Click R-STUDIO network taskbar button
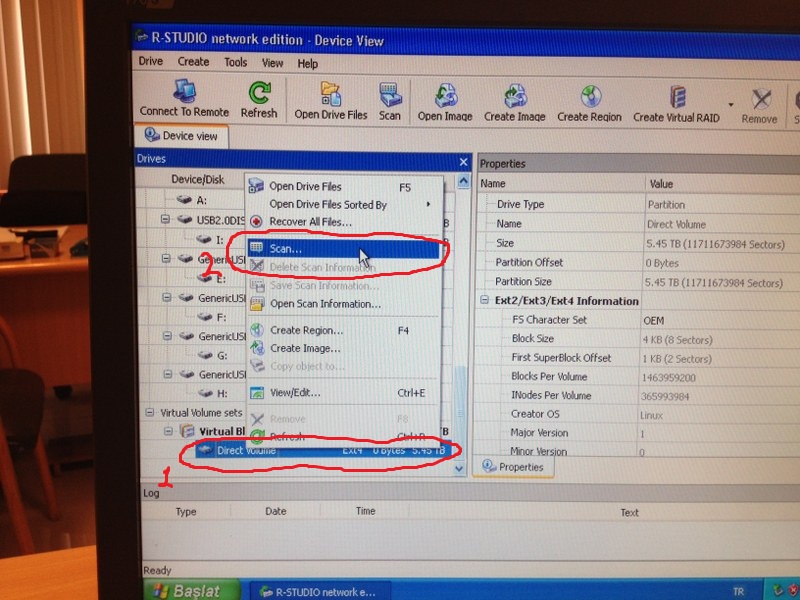Viewport: 800px width, 600px height. [321, 592]
